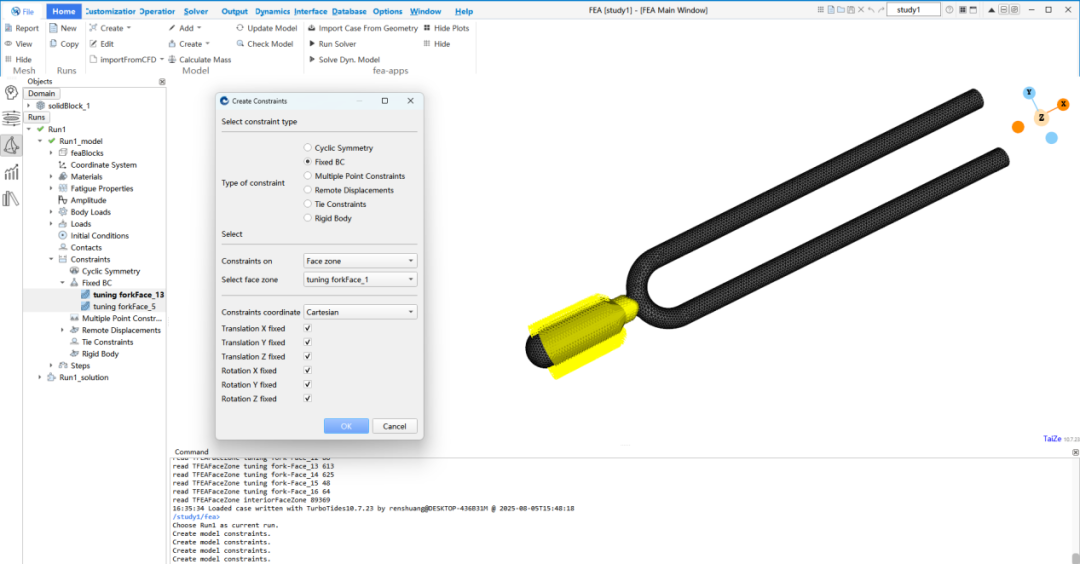The image size is (1080, 564).
Task: Collapse the Run1_model tree node
Action: pos(40,140)
